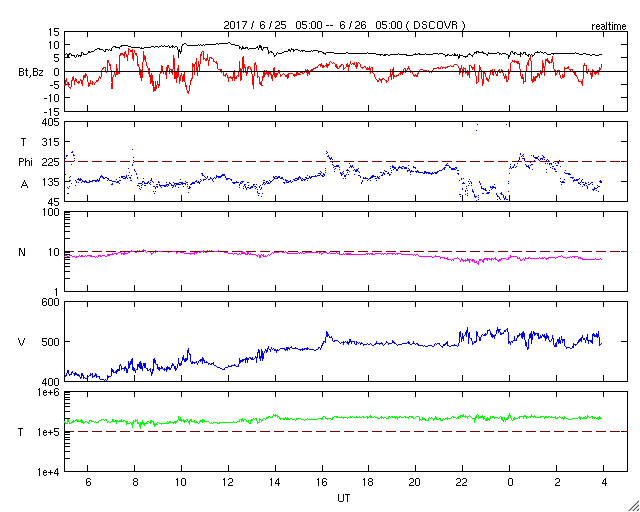The width and height of the screenshot is (640, 512).
Task: Click the '8' hour label on the UT axis
Action: (135, 483)
